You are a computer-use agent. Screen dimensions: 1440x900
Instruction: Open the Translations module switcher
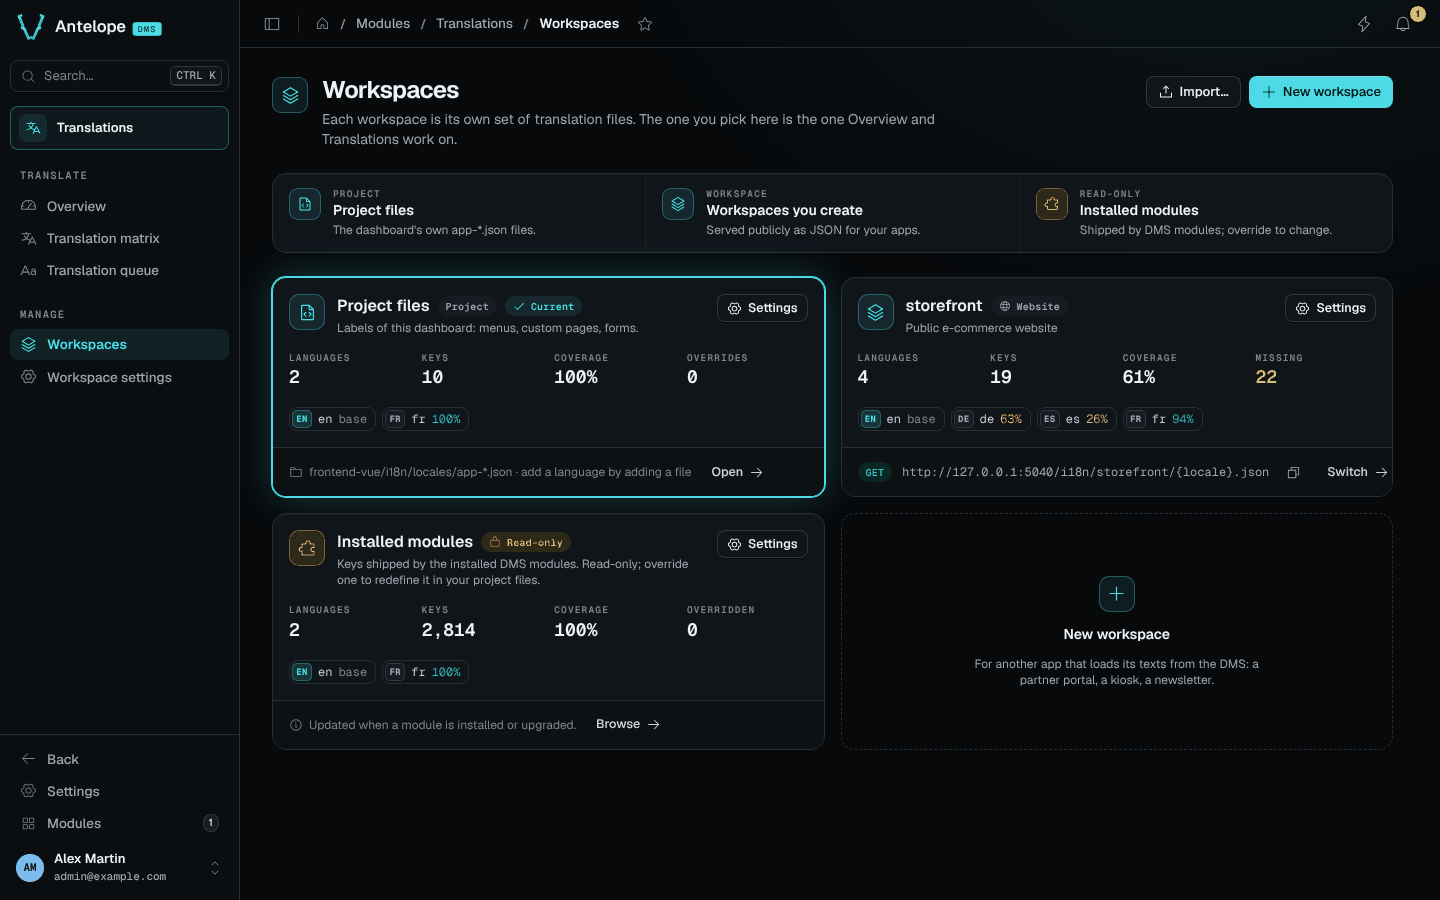click(x=119, y=128)
